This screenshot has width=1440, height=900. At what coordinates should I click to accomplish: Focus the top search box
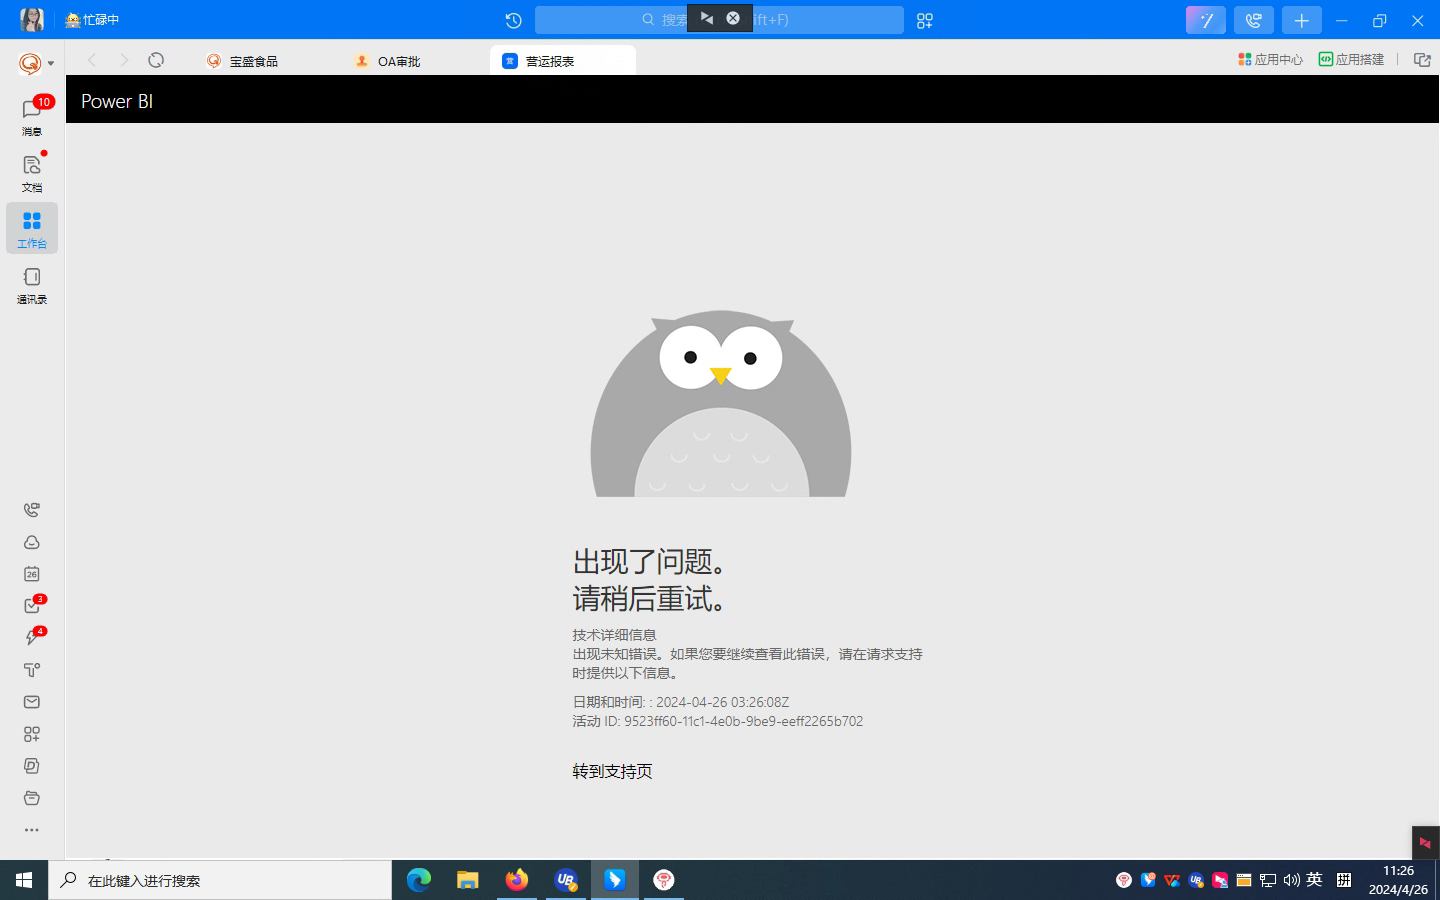pos(719,20)
